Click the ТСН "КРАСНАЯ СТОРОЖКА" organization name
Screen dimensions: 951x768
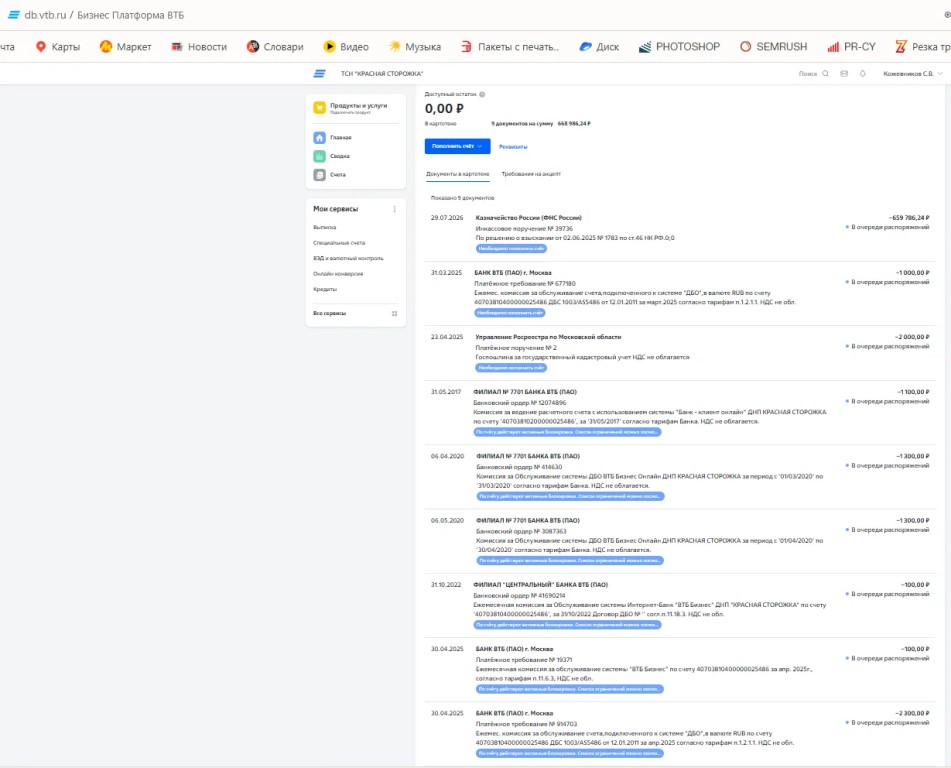(381, 73)
